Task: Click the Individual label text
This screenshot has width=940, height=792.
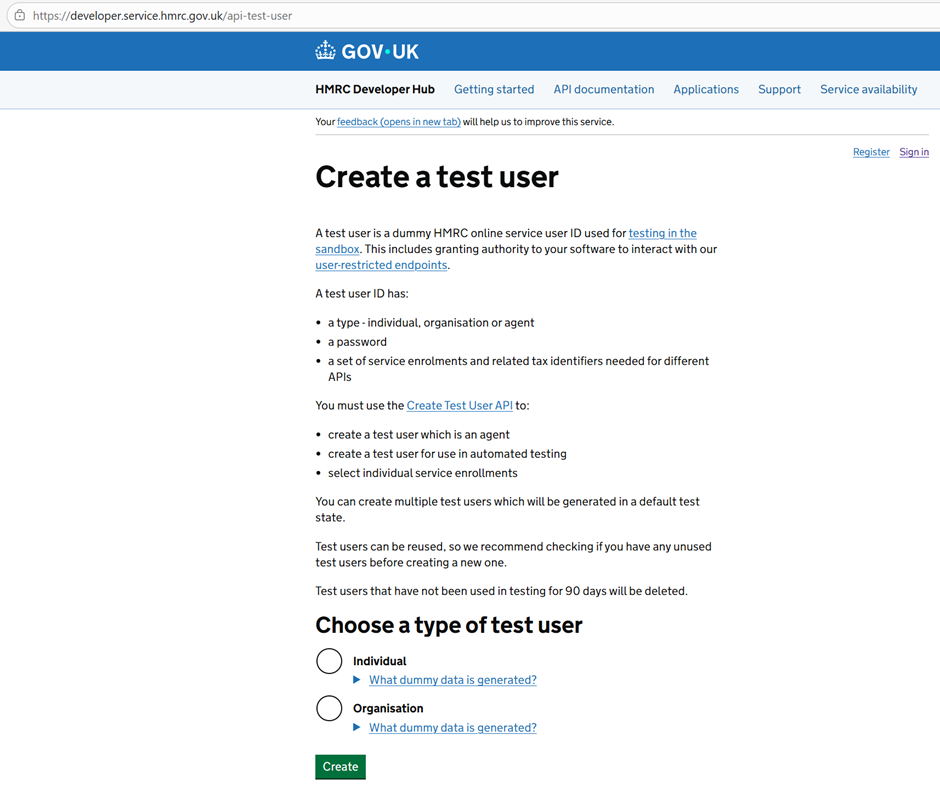Action: [379, 661]
